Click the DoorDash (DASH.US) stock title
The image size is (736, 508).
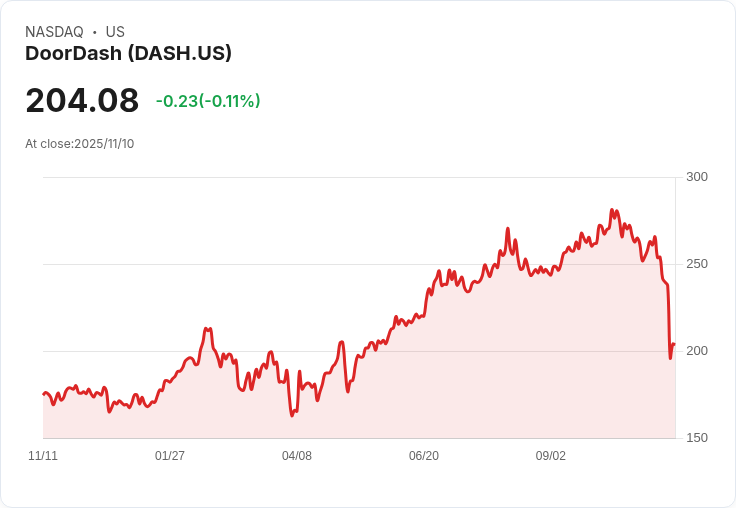tap(128, 54)
